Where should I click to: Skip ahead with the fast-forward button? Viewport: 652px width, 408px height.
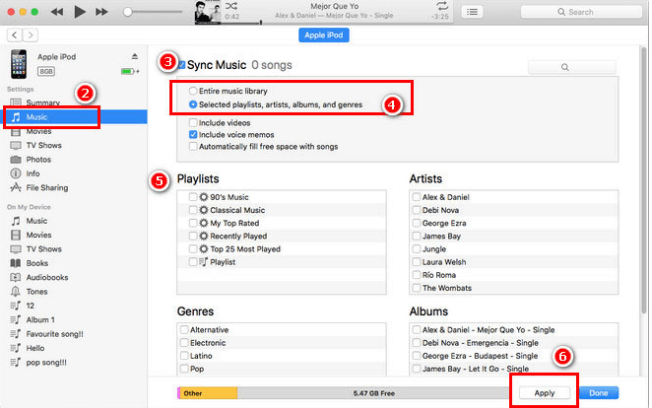102,12
